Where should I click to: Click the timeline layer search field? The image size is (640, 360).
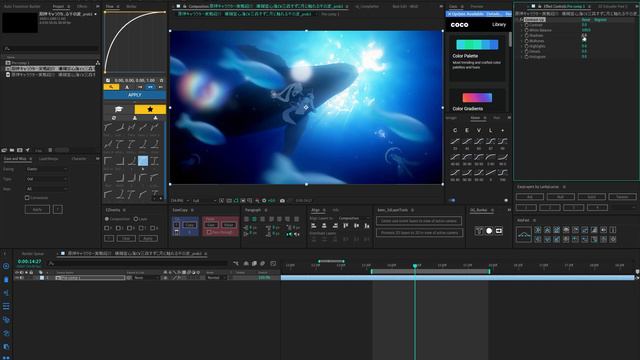[138, 263]
